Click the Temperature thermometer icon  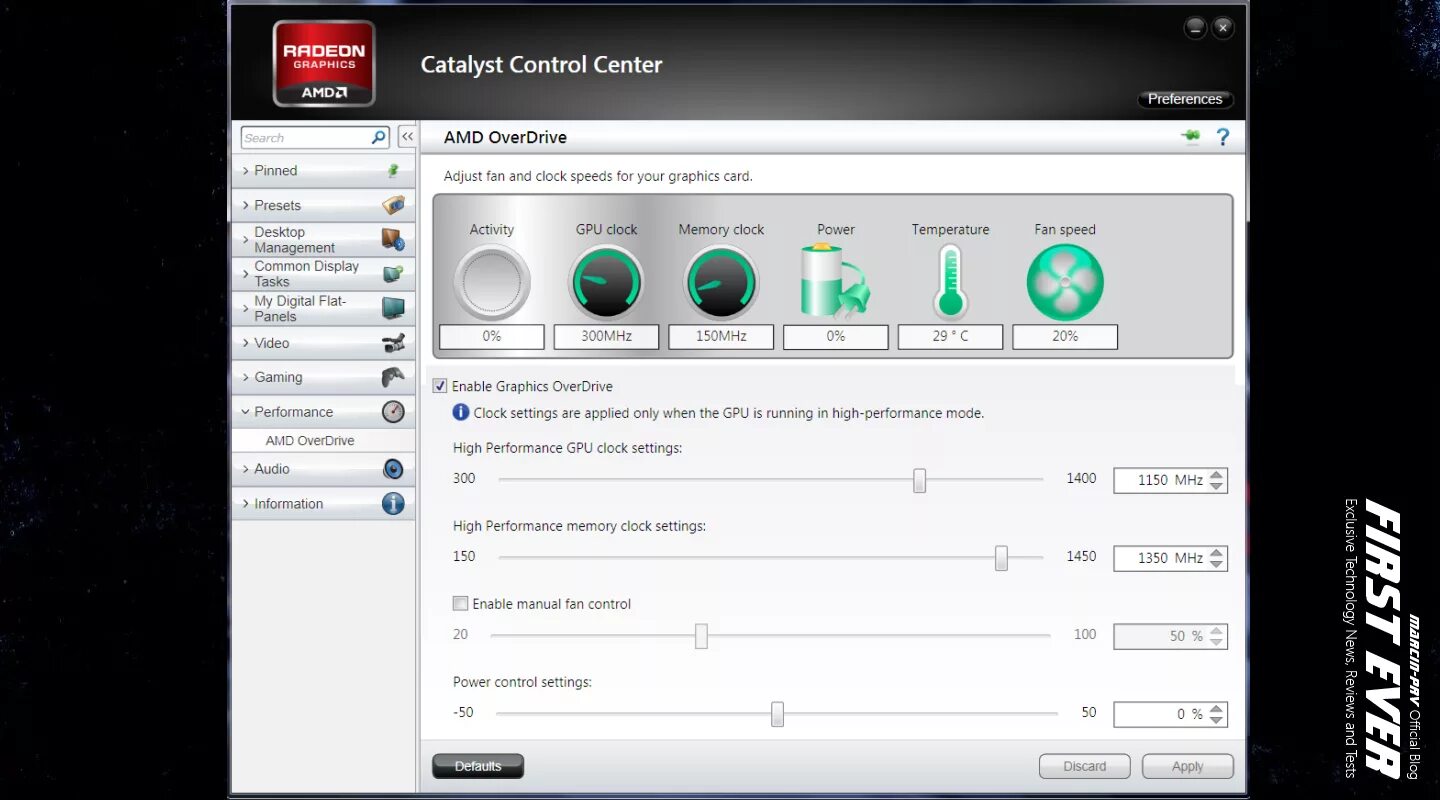pos(950,282)
